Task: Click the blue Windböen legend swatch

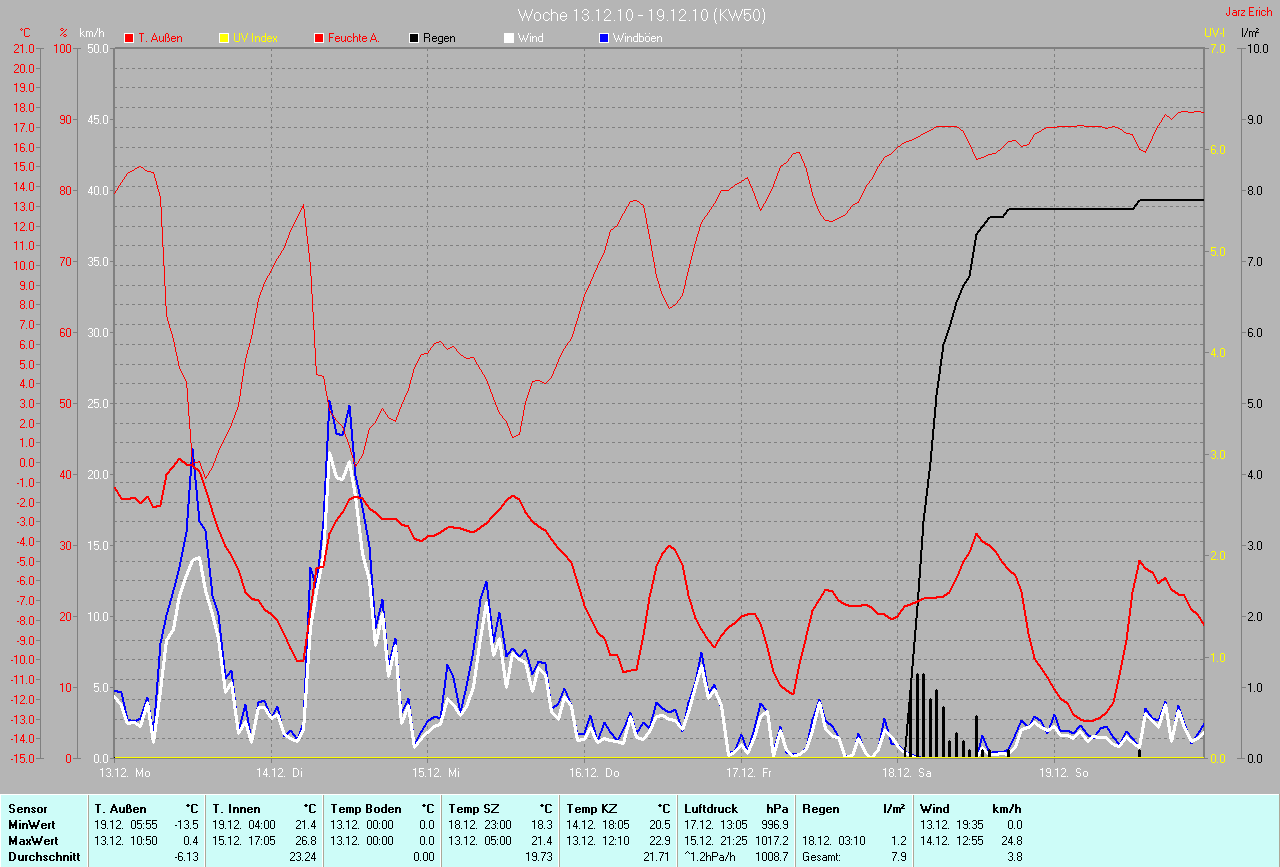Action: coord(604,38)
